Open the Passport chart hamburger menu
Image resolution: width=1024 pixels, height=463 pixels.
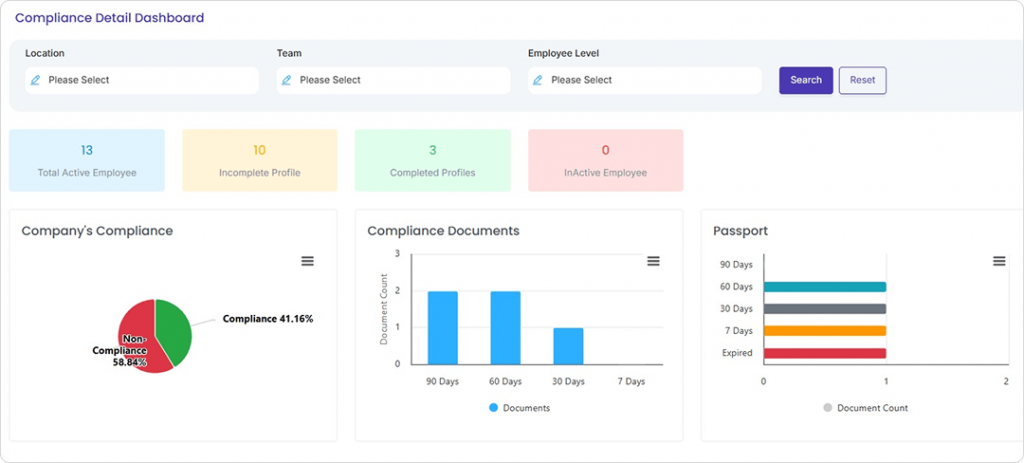pyautogui.click(x=998, y=261)
